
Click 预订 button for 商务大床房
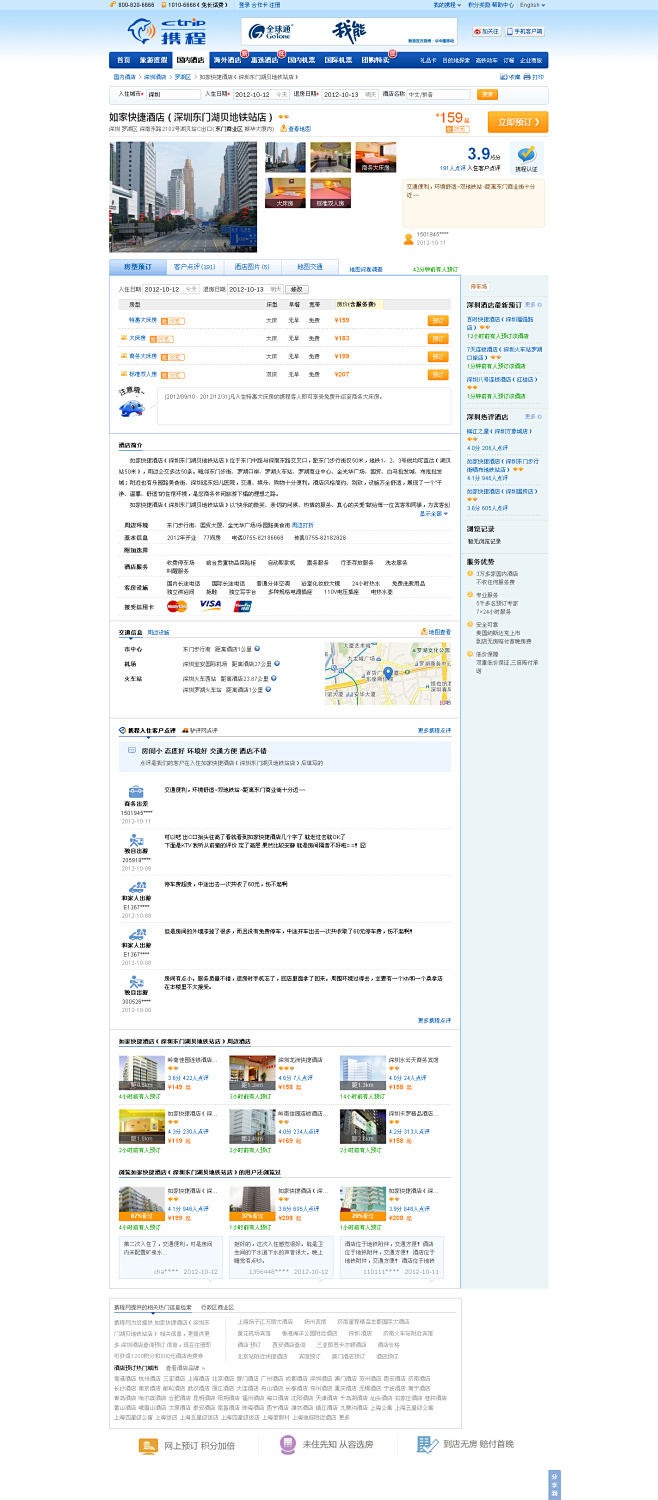coord(438,356)
